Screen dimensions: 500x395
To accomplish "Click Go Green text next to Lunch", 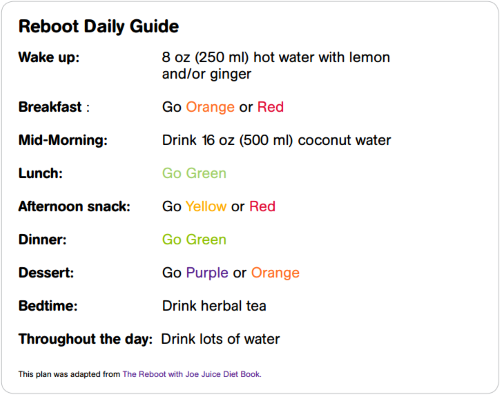I will tap(194, 173).
